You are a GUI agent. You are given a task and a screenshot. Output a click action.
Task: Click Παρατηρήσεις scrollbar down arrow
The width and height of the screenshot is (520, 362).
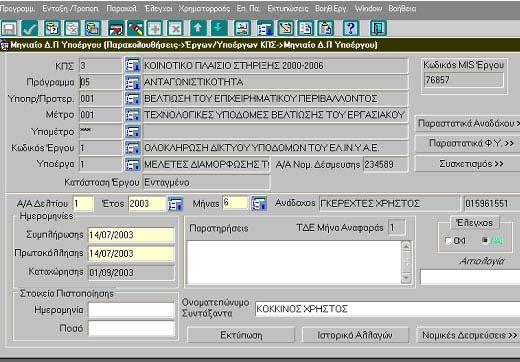tap(406, 278)
